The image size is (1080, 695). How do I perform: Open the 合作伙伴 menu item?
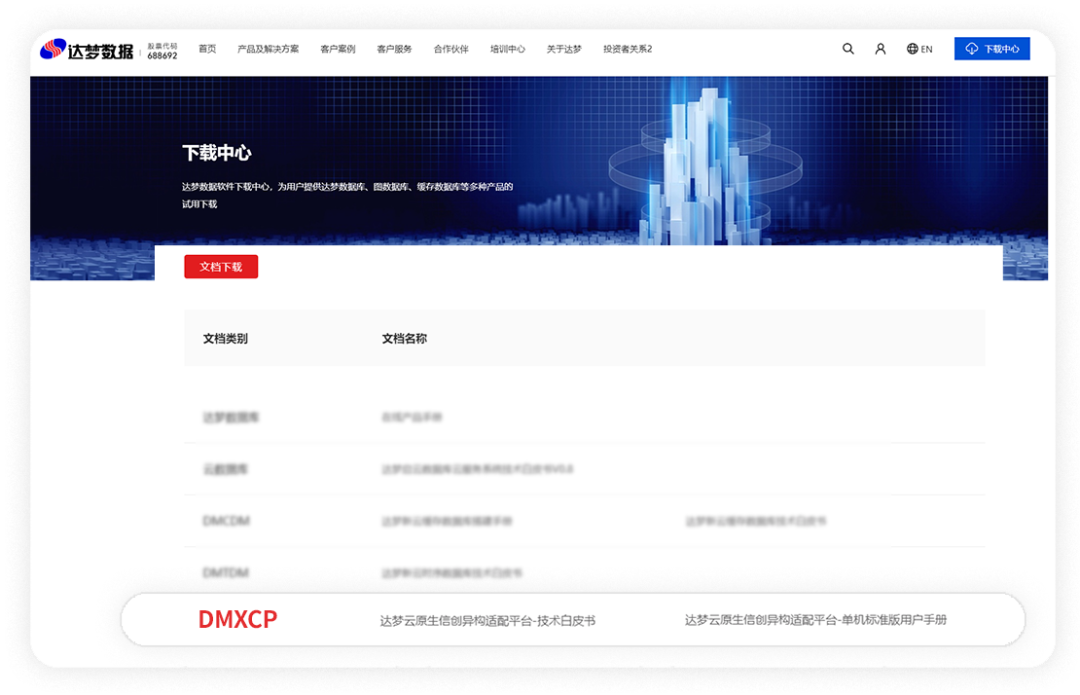450,49
